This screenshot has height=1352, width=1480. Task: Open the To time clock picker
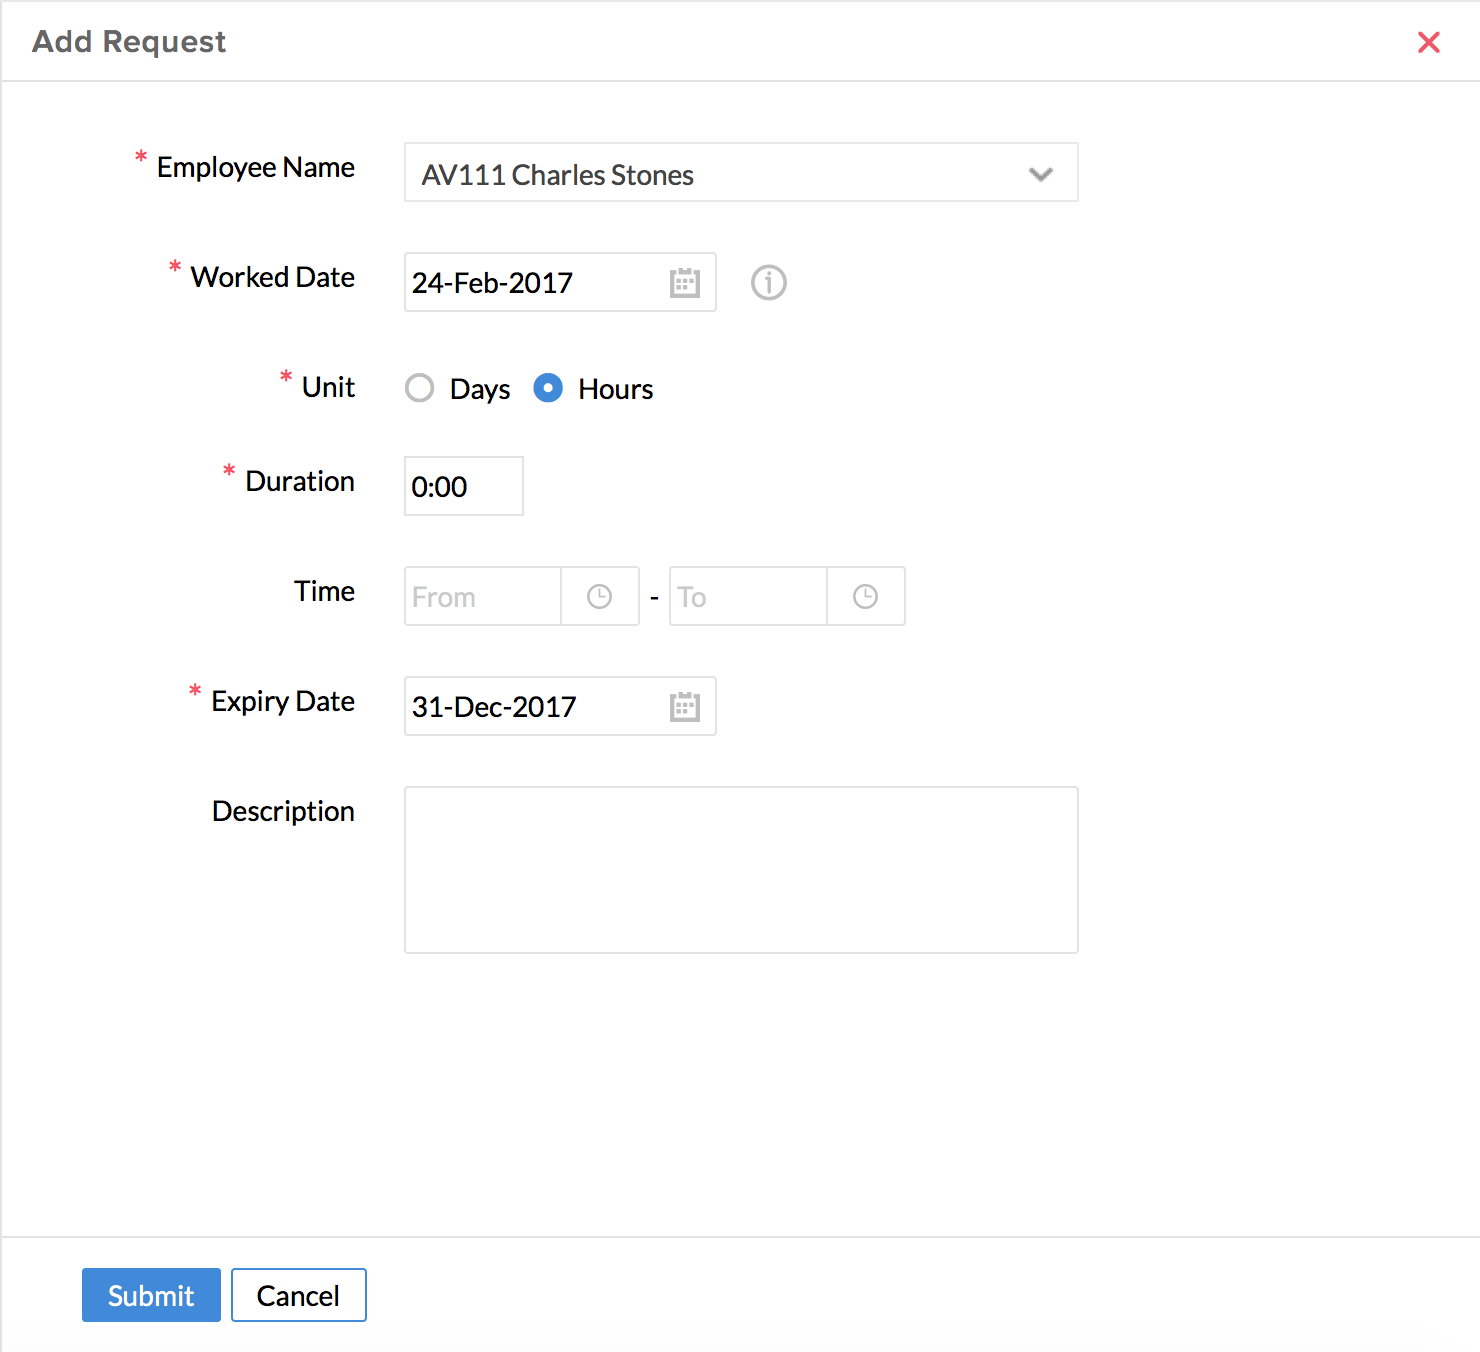tap(865, 597)
